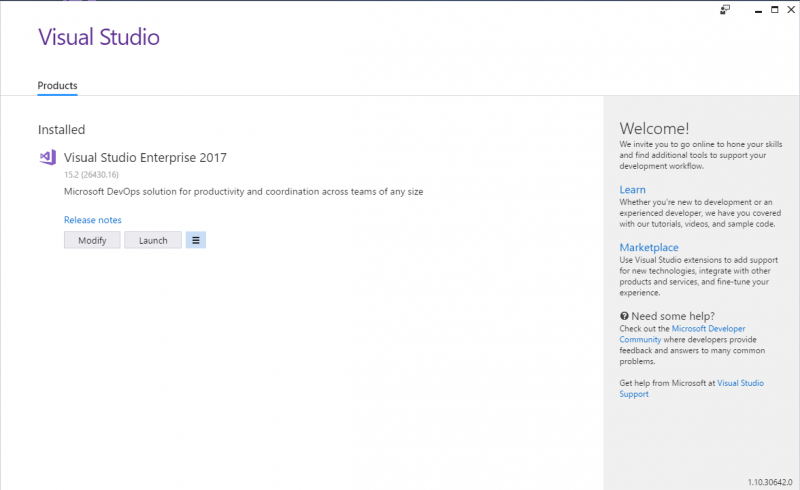Screen dimensions: 800x490
Task: Open the Learn link
Action: click(633, 189)
